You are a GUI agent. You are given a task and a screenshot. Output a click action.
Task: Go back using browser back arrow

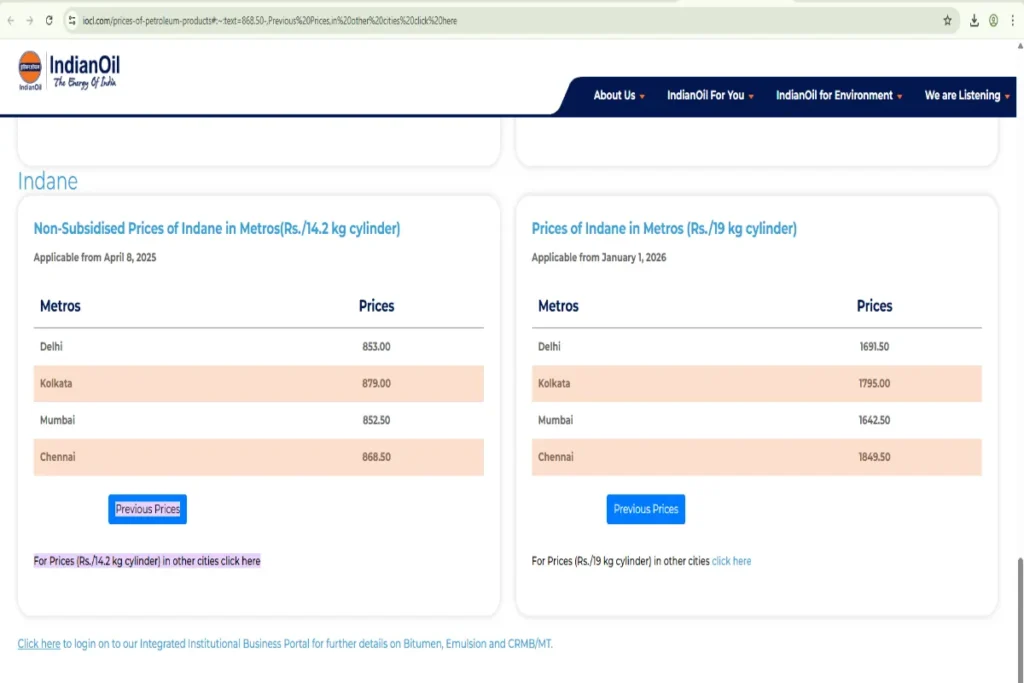tap(11, 20)
